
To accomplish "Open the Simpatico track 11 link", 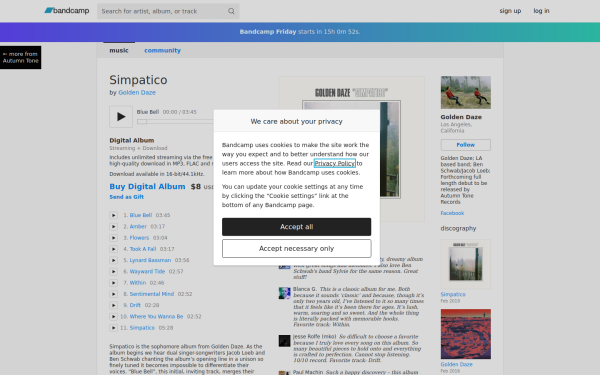I will click(x=142, y=328).
